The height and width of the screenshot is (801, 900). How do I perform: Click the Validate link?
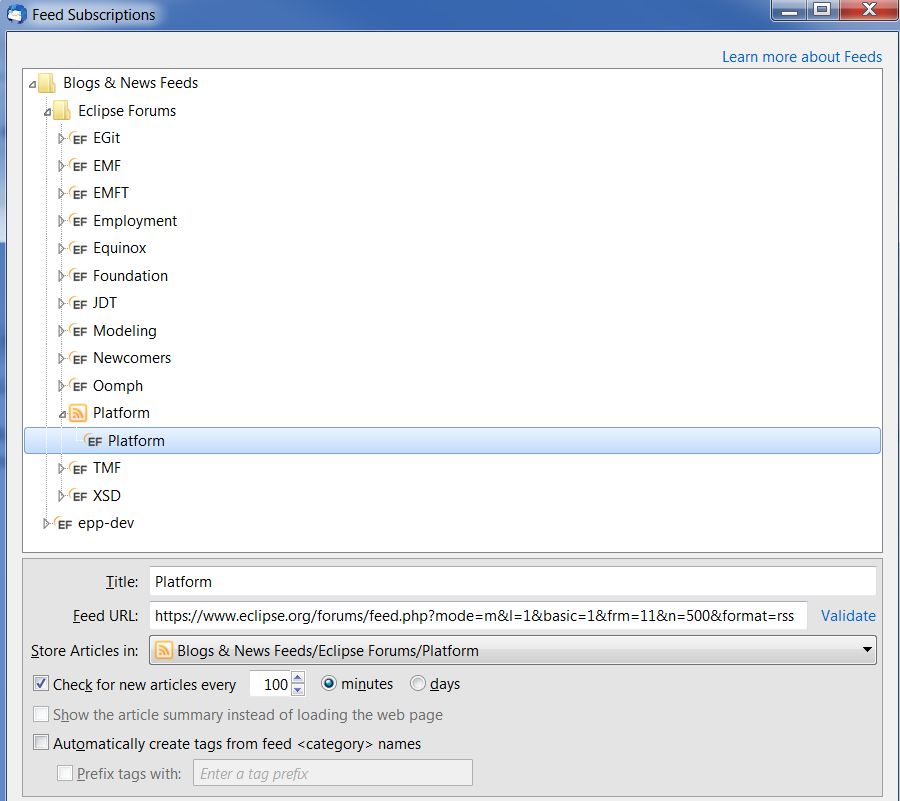click(848, 616)
